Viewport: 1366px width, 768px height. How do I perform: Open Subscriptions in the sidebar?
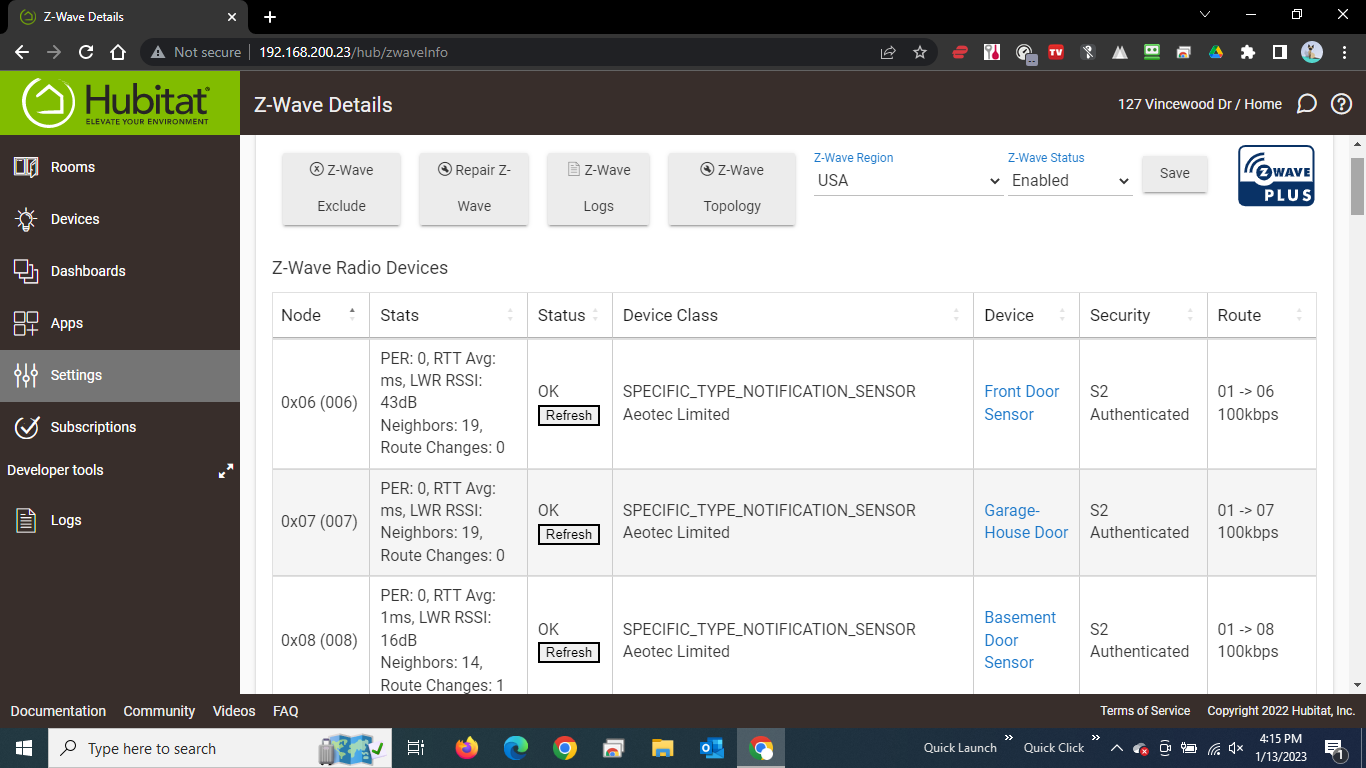pyautogui.click(x=120, y=427)
